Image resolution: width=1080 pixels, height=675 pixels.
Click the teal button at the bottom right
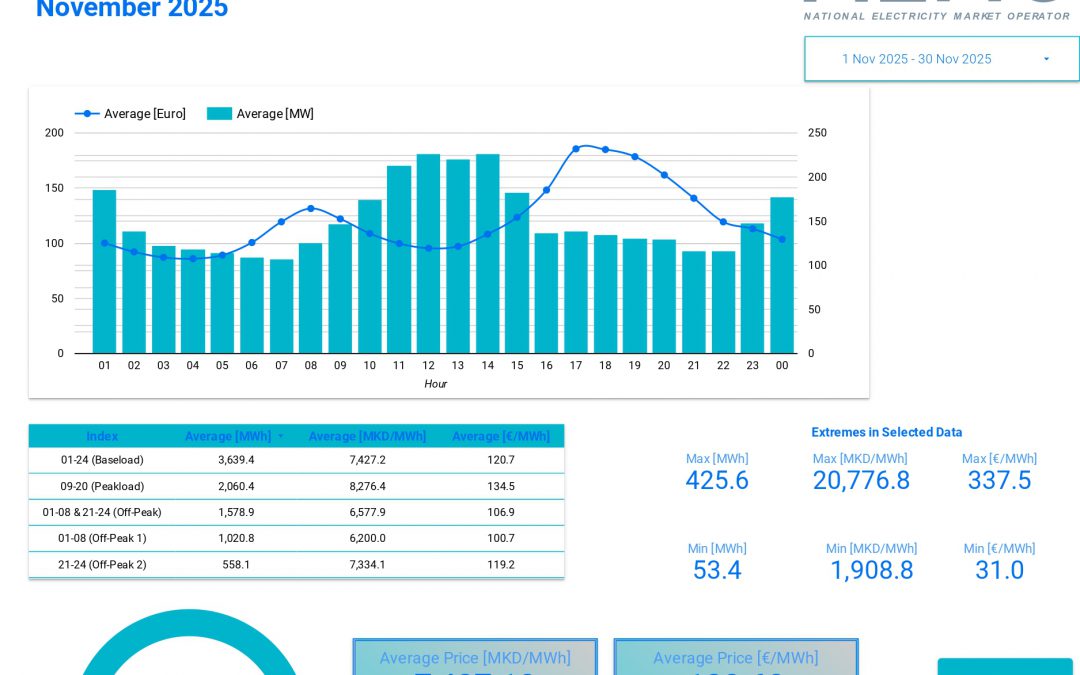1005,670
